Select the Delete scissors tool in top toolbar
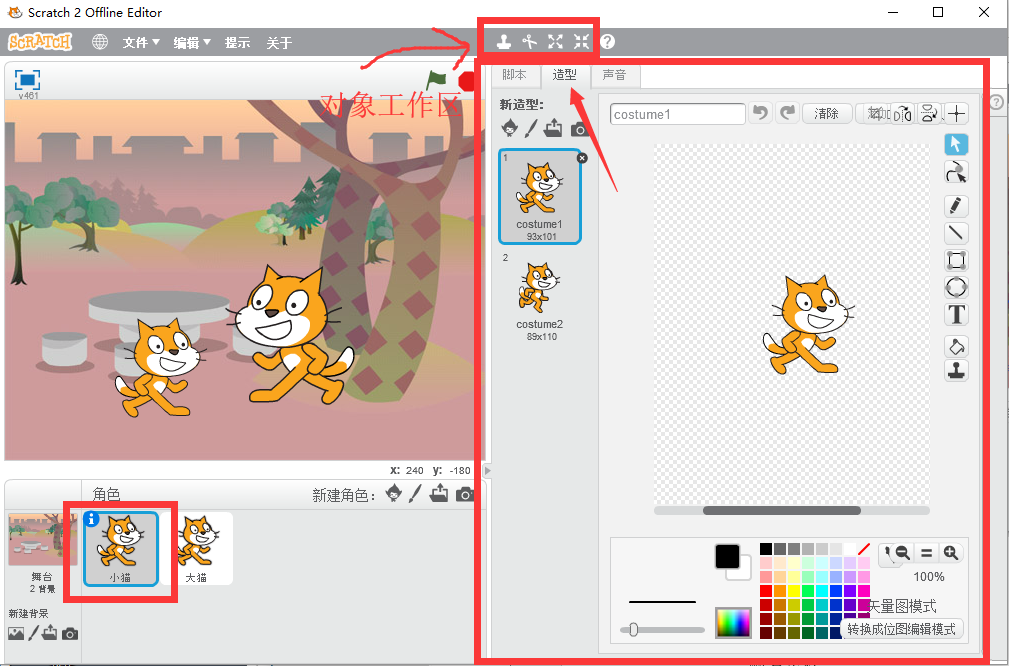The image size is (1009, 666). (x=529, y=42)
